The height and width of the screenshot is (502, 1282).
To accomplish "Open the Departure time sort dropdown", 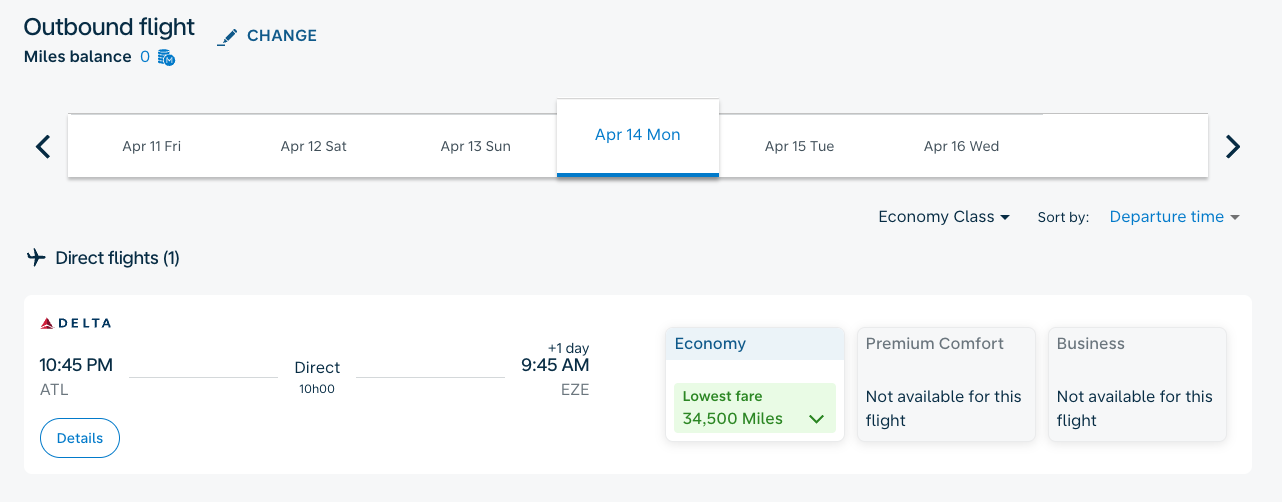I will (1174, 217).
